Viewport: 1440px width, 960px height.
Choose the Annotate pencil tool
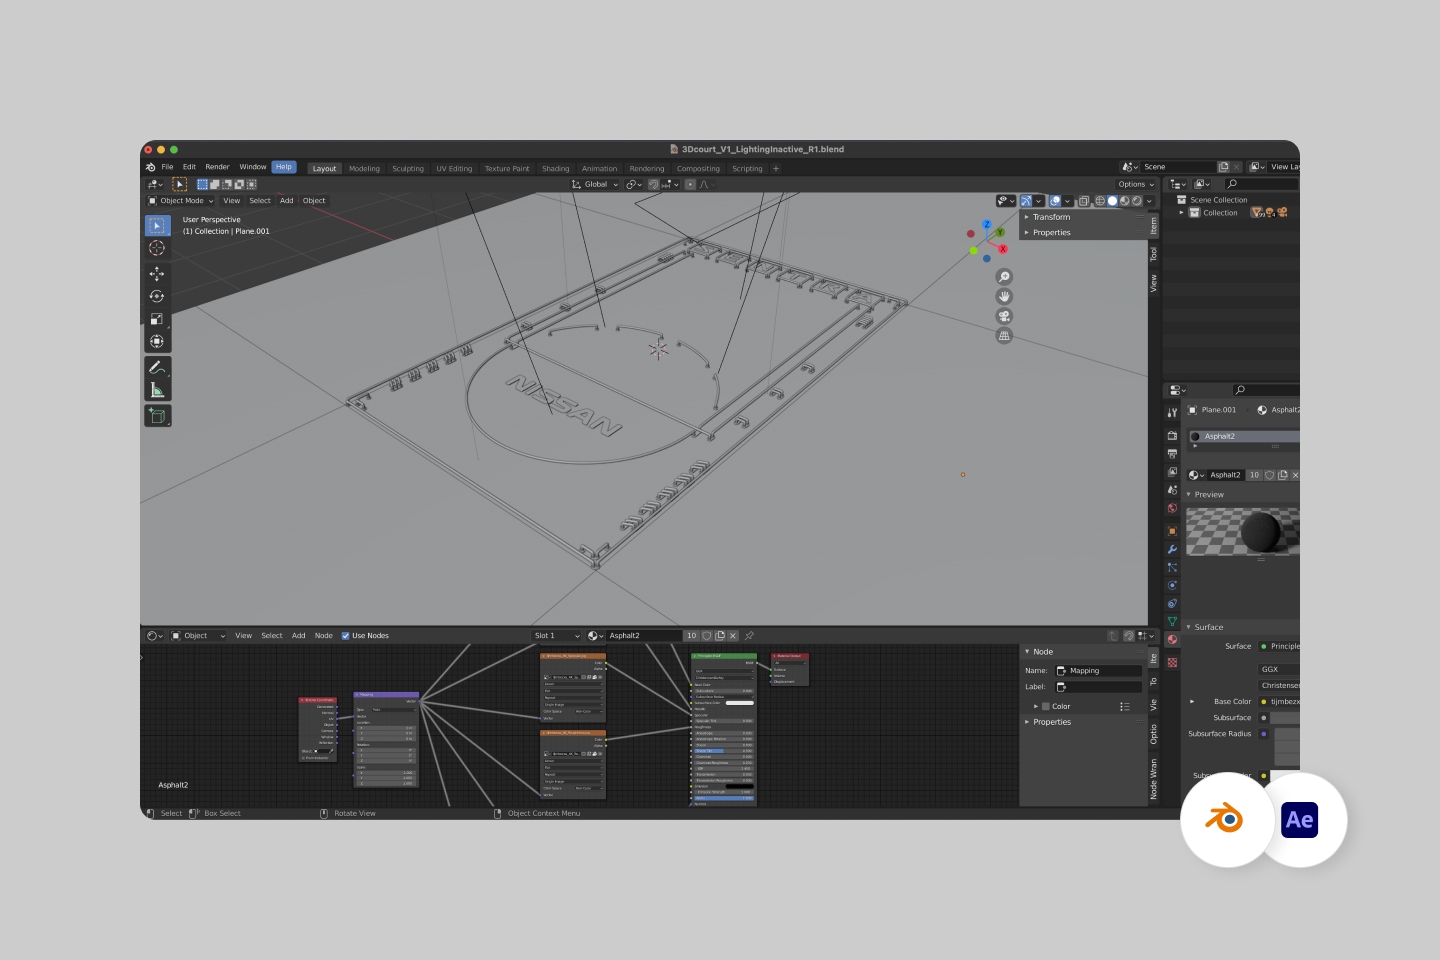pyautogui.click(x=157, y=367)
